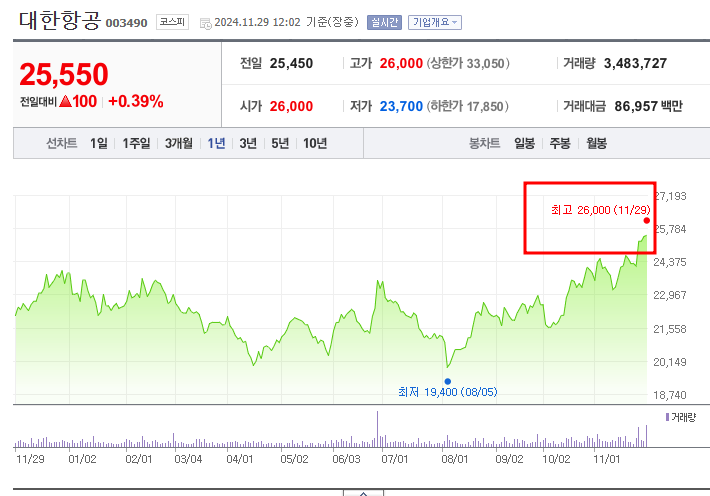Screen dimensions: 710x496
Task: Switch to 주봉 candlestick chart
Action: pos(560,144)
